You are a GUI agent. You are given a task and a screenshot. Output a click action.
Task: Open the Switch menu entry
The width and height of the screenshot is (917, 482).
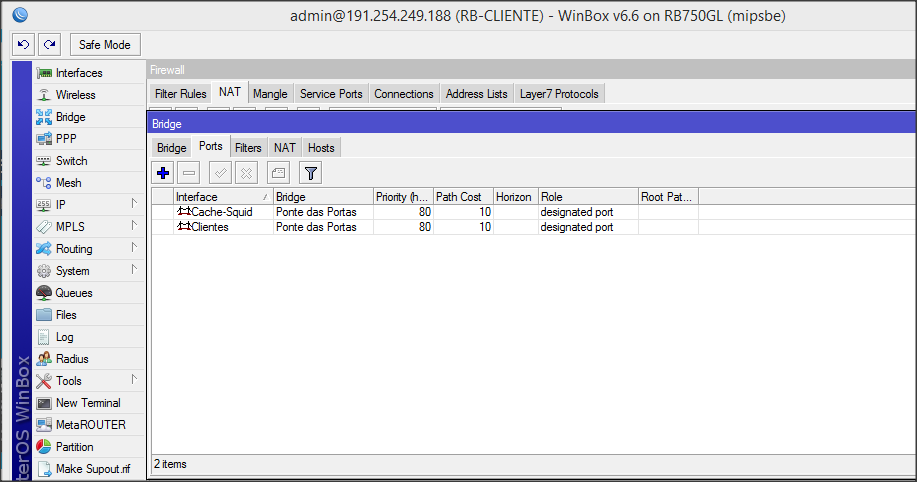coord(89,161)
